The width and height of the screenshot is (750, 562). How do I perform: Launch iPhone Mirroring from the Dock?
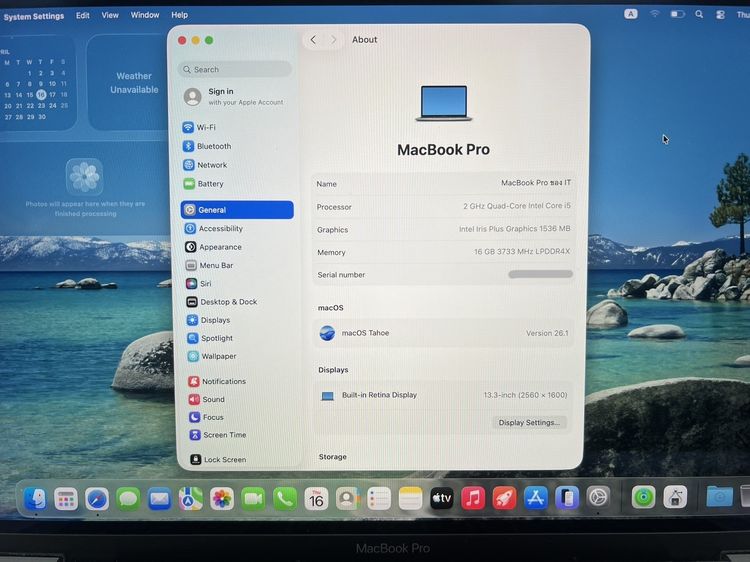click(567, 498)
